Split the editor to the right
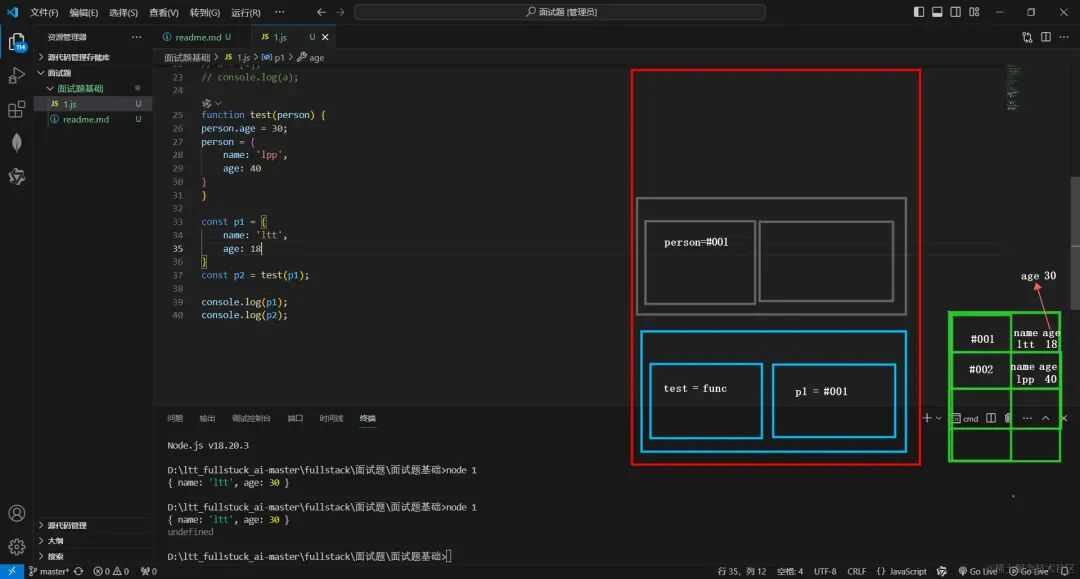Image resolution: width=1080 pixels, height=579 pixels. pyautogui.click(x=1046, y=37)
